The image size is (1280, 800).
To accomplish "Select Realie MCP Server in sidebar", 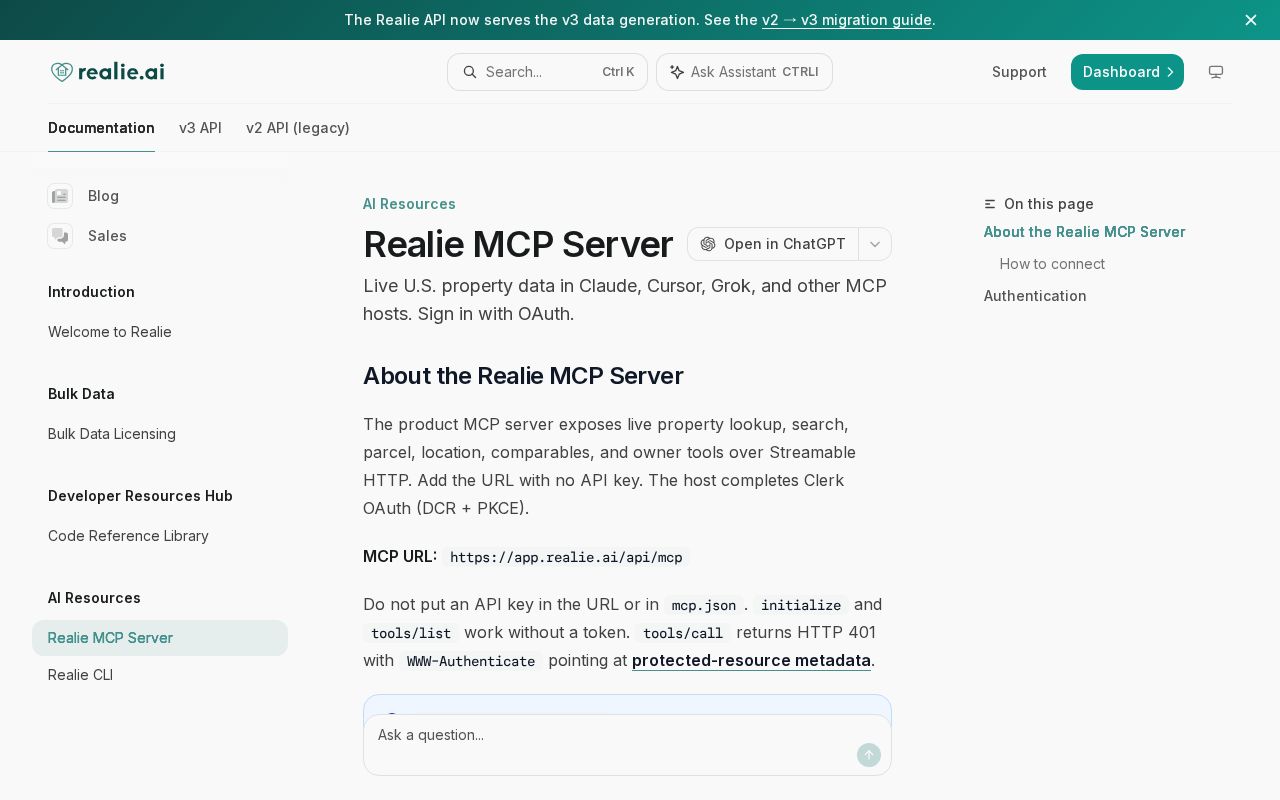I will (x=160, y=638).
